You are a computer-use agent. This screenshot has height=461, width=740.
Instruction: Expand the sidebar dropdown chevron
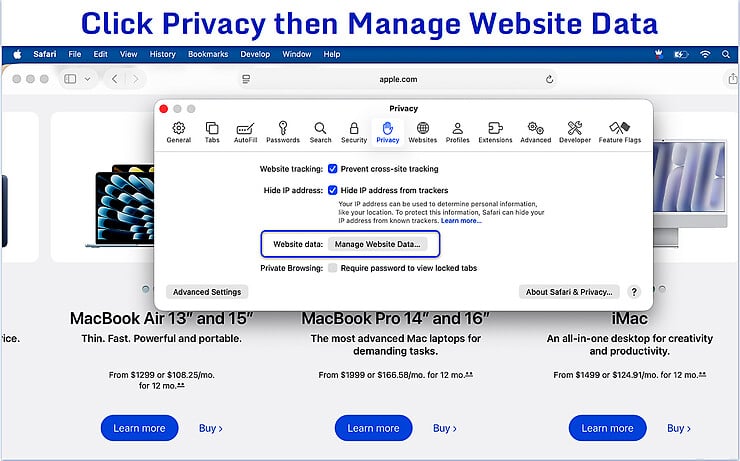click(87, 79)
